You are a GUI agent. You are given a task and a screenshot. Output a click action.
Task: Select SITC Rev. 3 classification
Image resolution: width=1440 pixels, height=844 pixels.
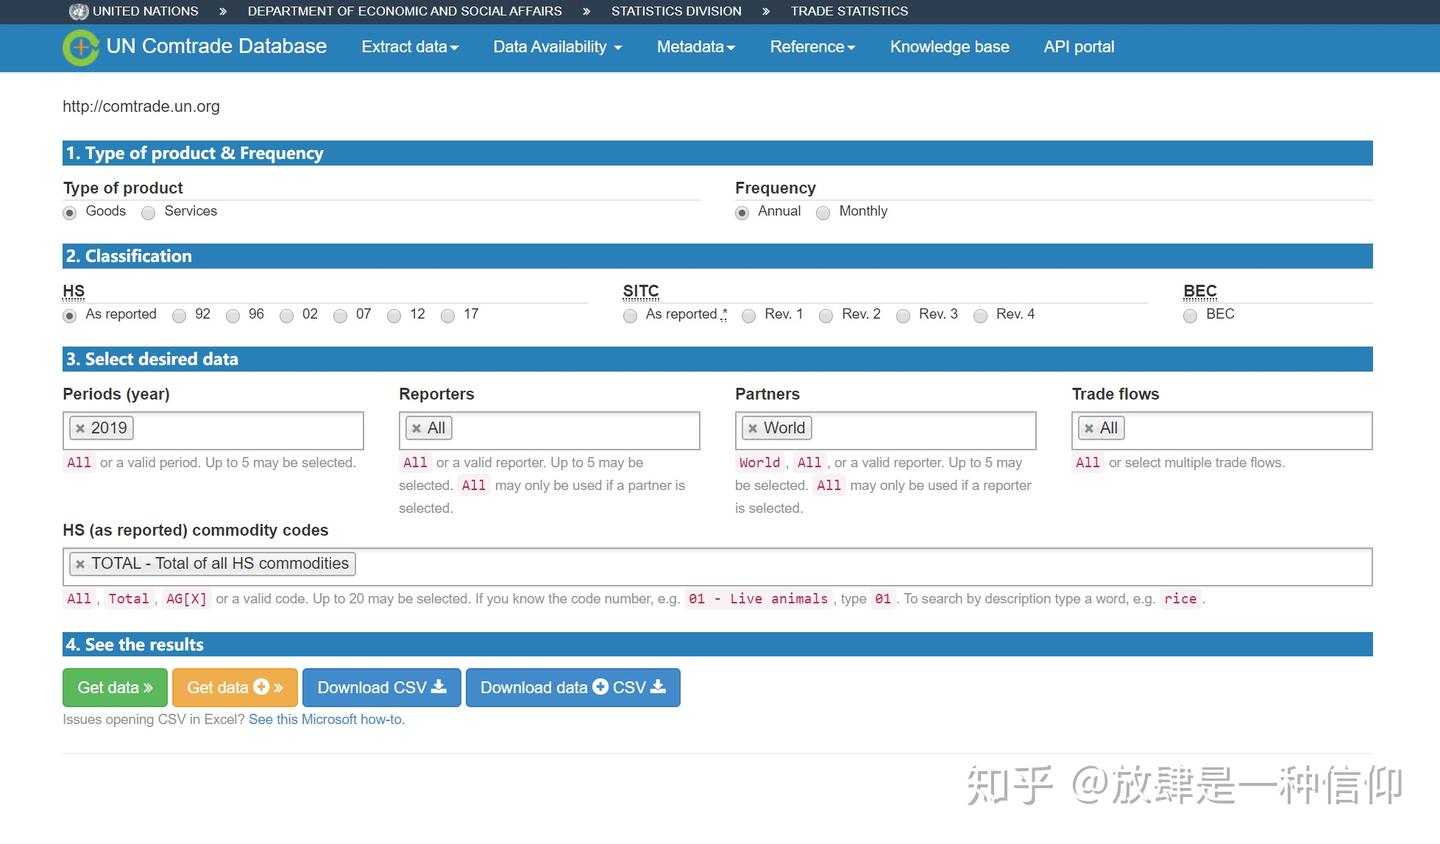pos(903,316)
